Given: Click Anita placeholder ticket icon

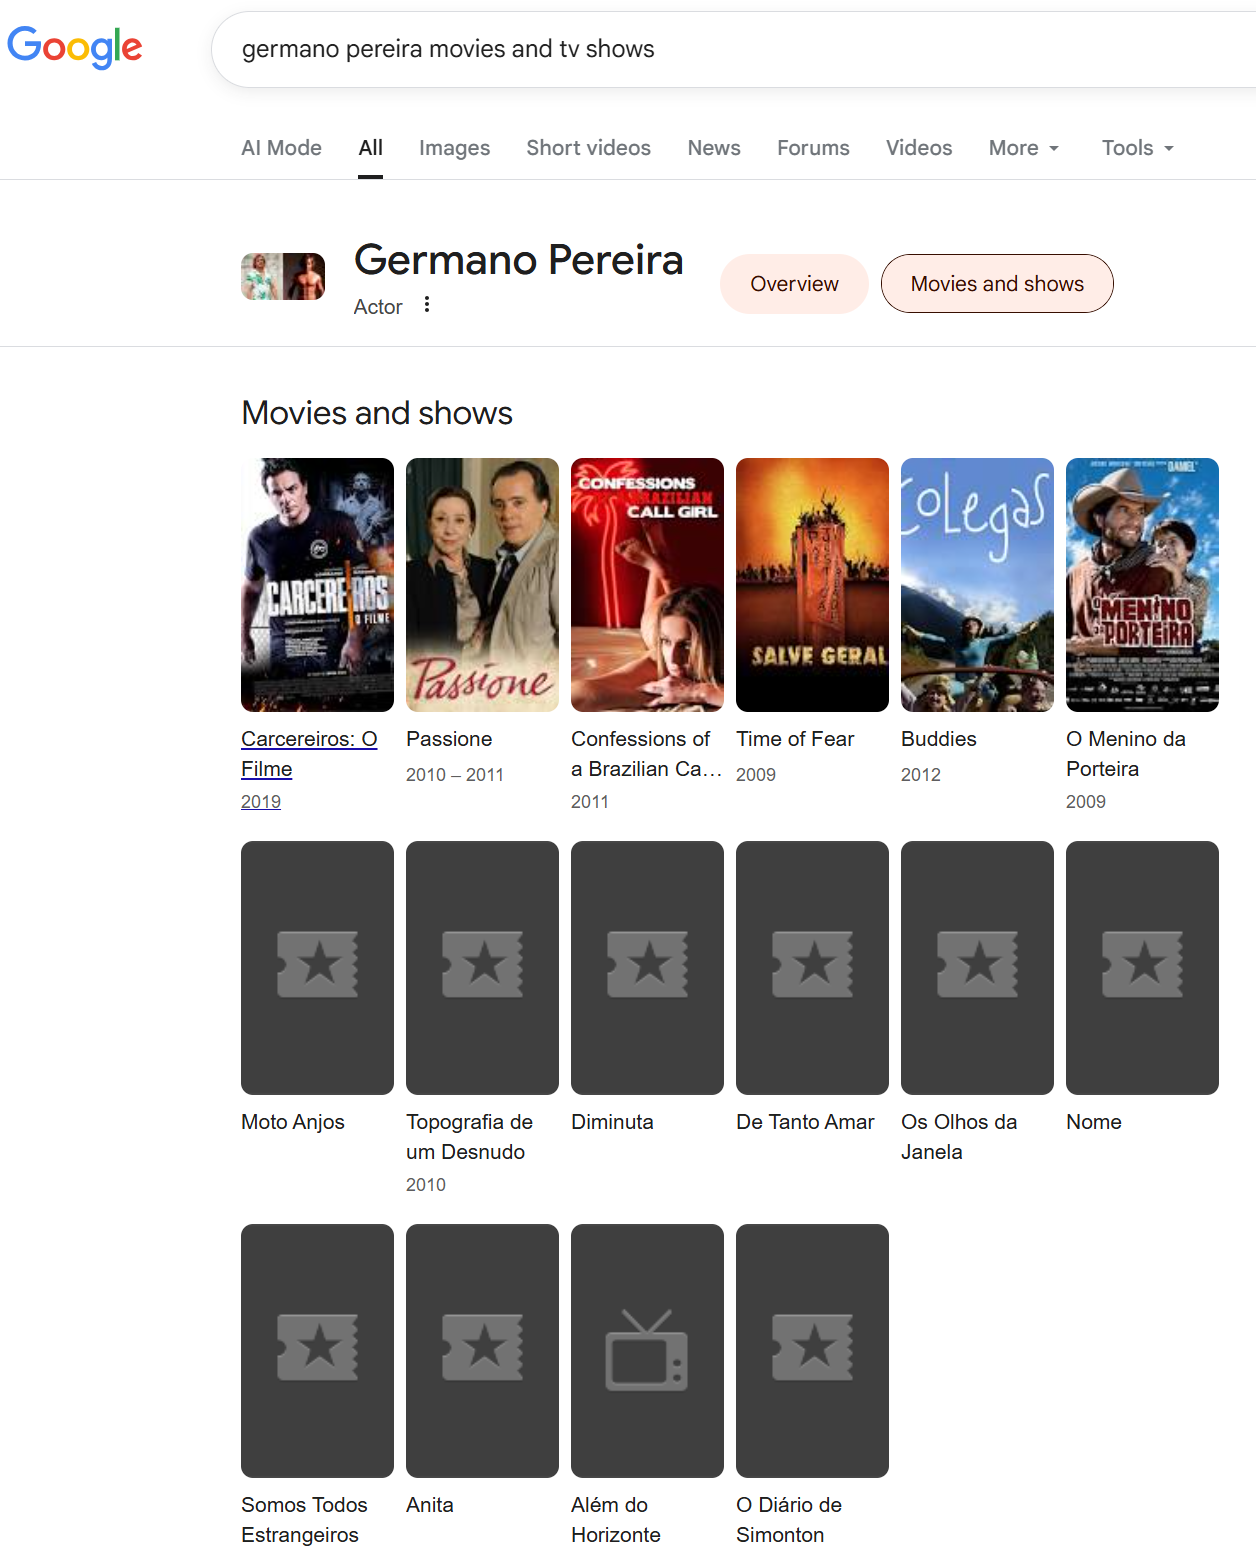Looking at the screenshot, I should coord(482,1348).
